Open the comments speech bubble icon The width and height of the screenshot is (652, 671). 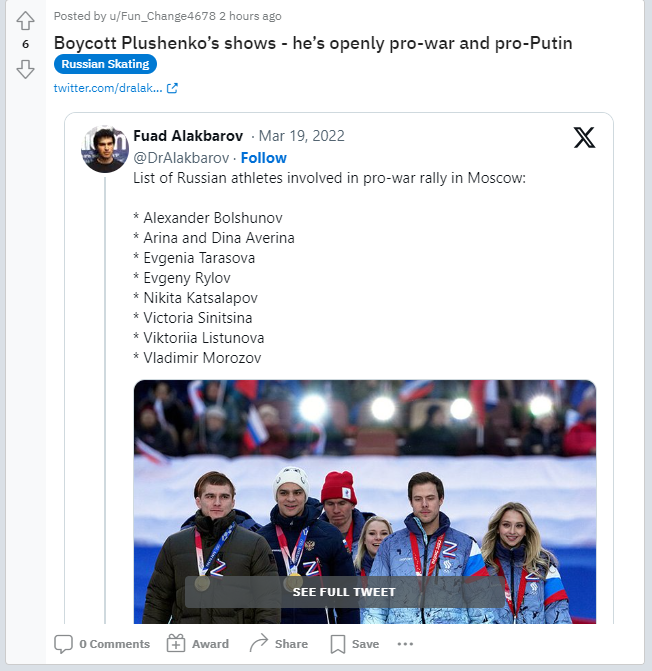[63, 643]
